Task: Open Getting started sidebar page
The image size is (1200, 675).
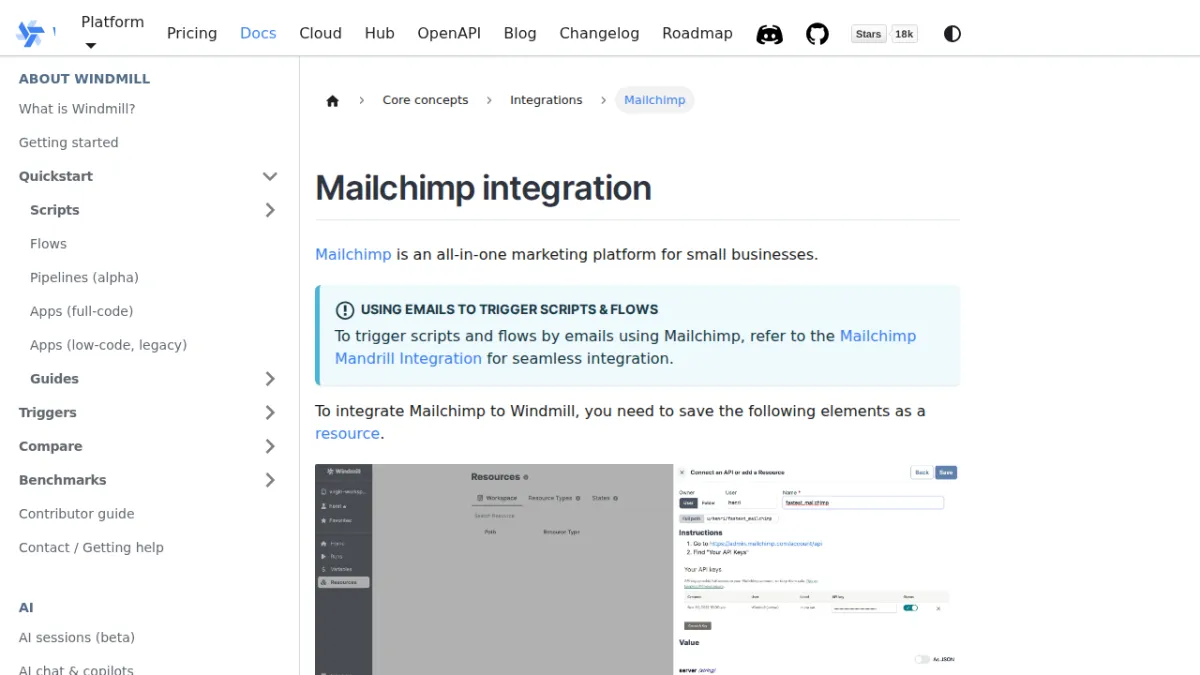Action: click(x=68, y=143)
